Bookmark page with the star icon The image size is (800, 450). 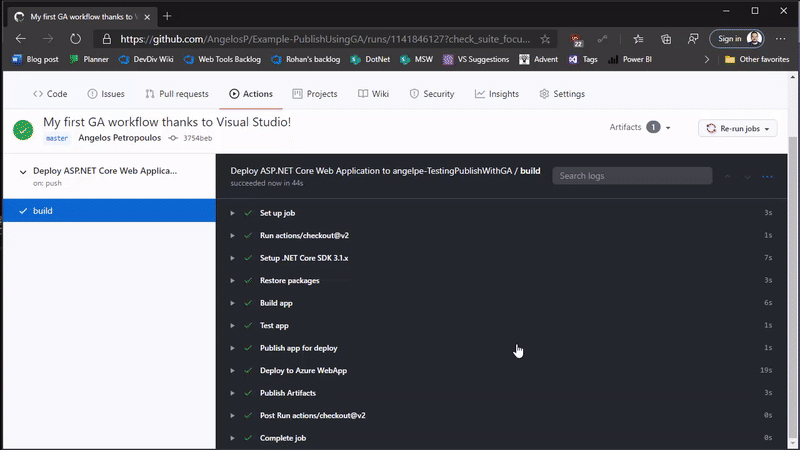pos(545,39)
